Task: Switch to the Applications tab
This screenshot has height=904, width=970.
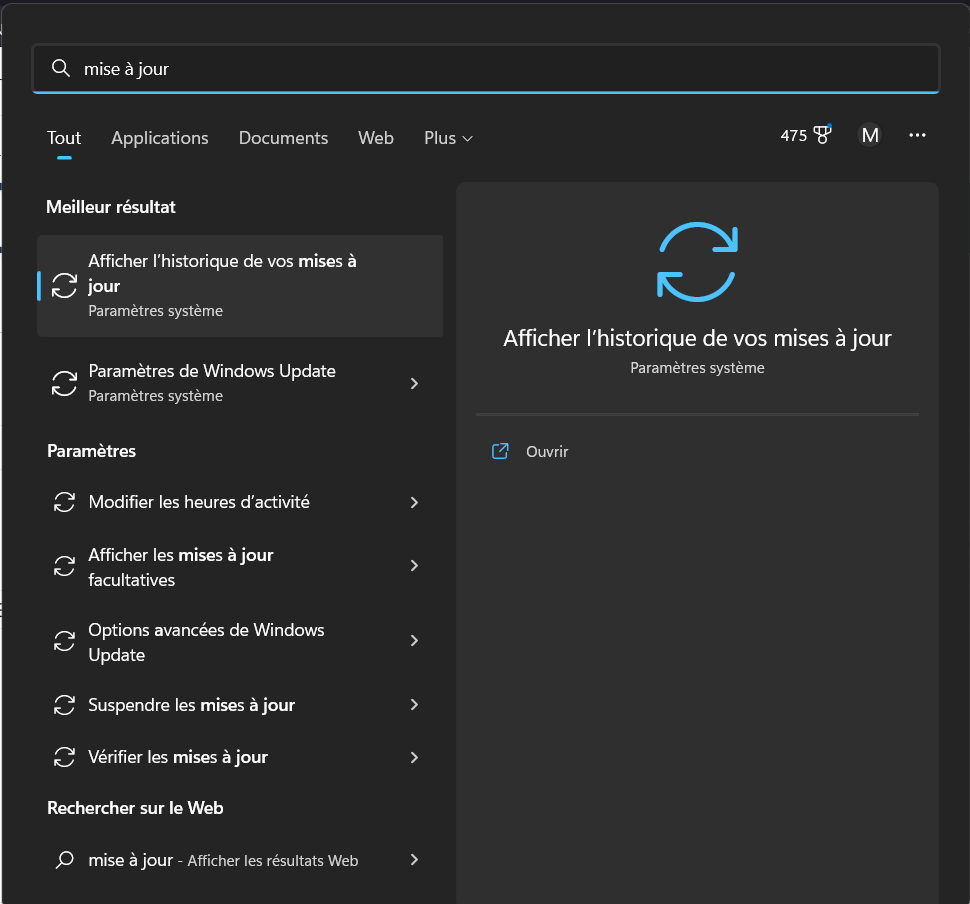Action: click(159, 138)
